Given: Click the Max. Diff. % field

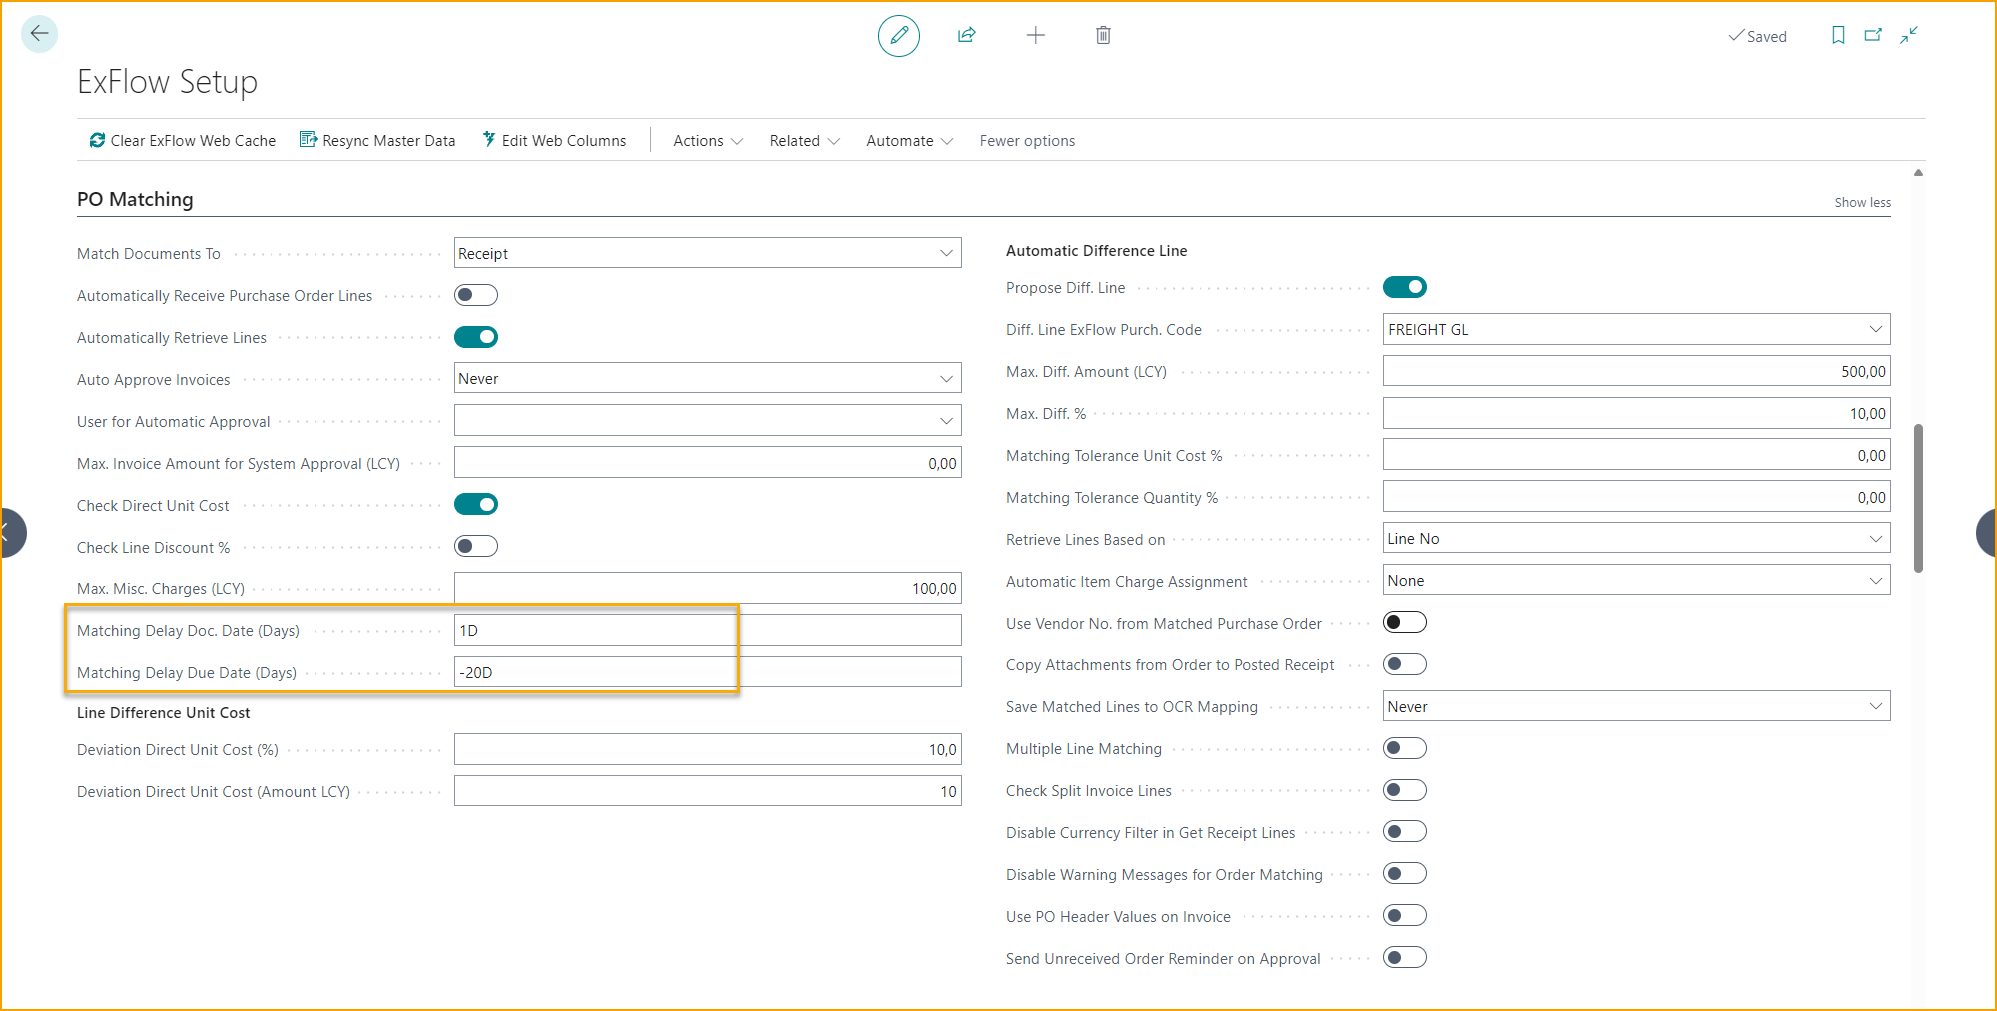Looking at the screenshot, I should click(1637, 413).
